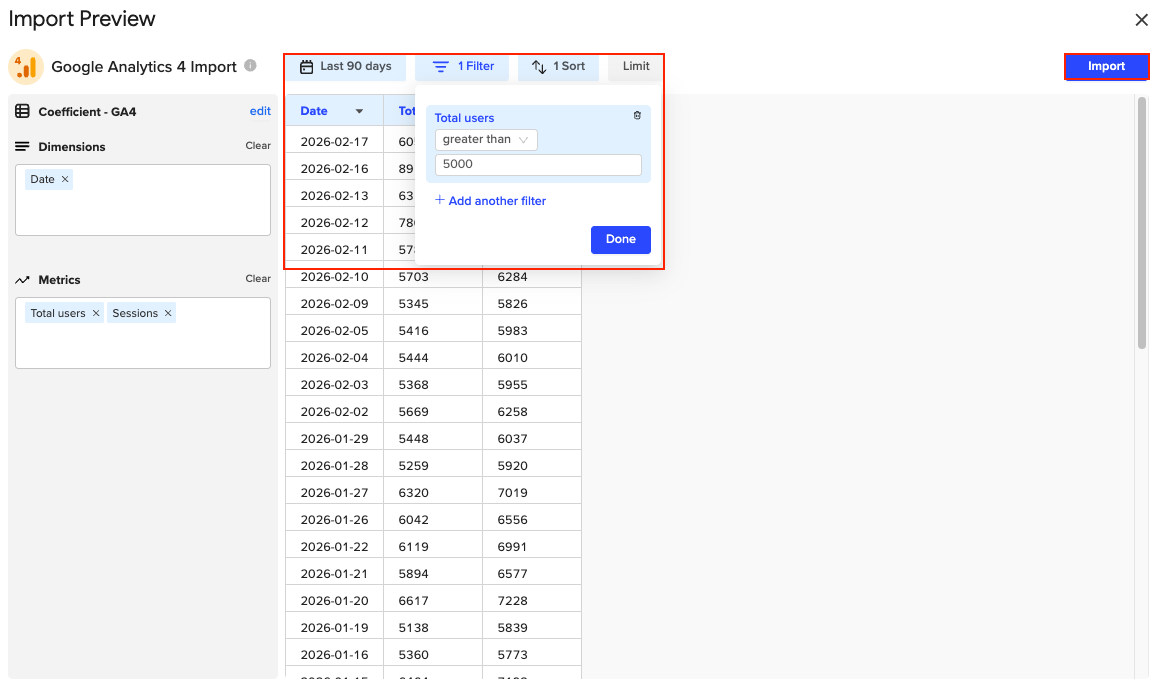Click Add another filter
The height and width of the screenshot is (687, 1159).
[x=490, y=200]
